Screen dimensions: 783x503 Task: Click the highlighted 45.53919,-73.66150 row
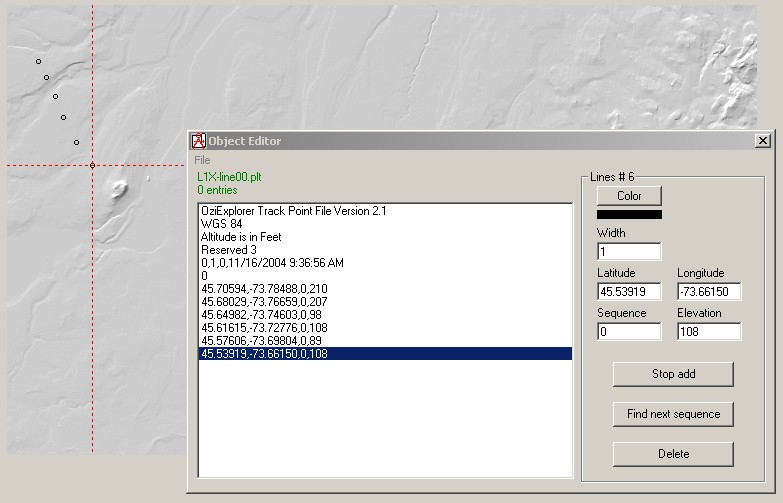click(264, 354)
